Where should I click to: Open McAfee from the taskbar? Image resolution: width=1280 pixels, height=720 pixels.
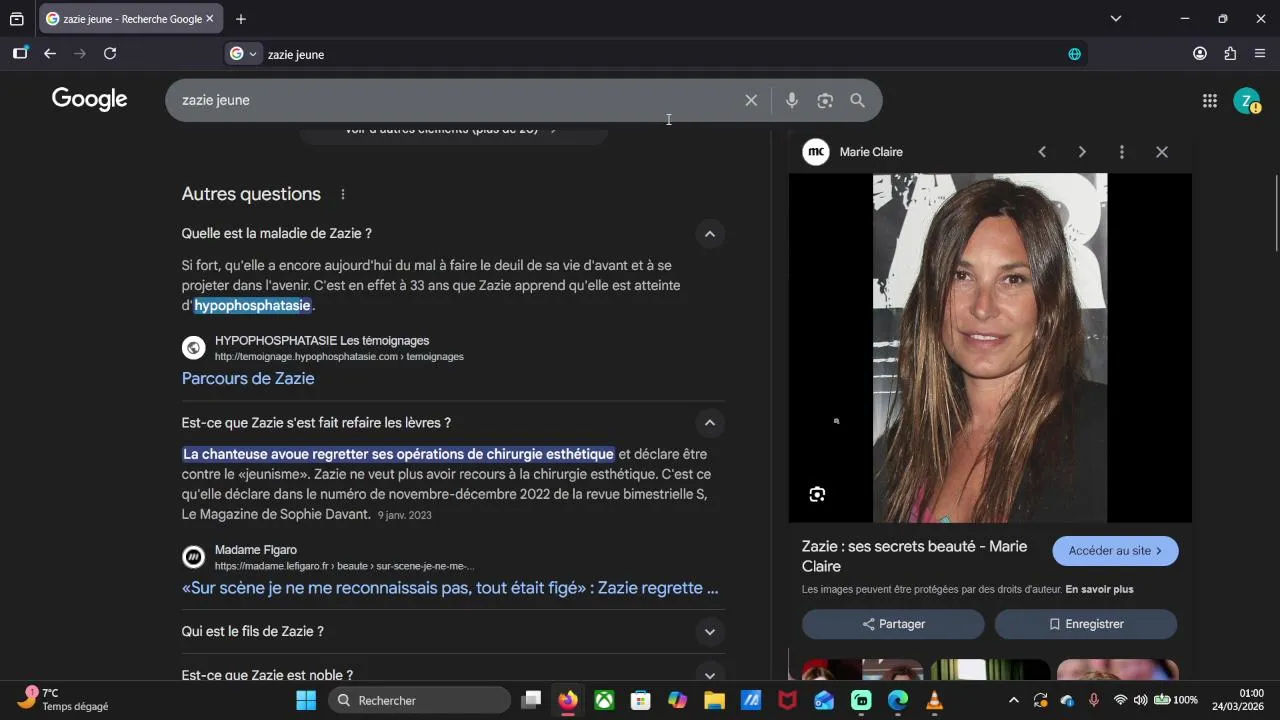pos(788,700)
